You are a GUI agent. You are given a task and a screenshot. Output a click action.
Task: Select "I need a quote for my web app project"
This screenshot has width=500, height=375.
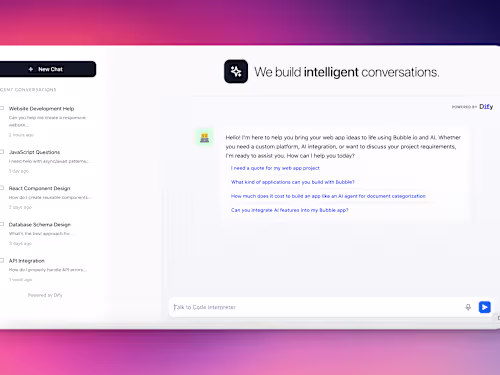tap(275, 168)
